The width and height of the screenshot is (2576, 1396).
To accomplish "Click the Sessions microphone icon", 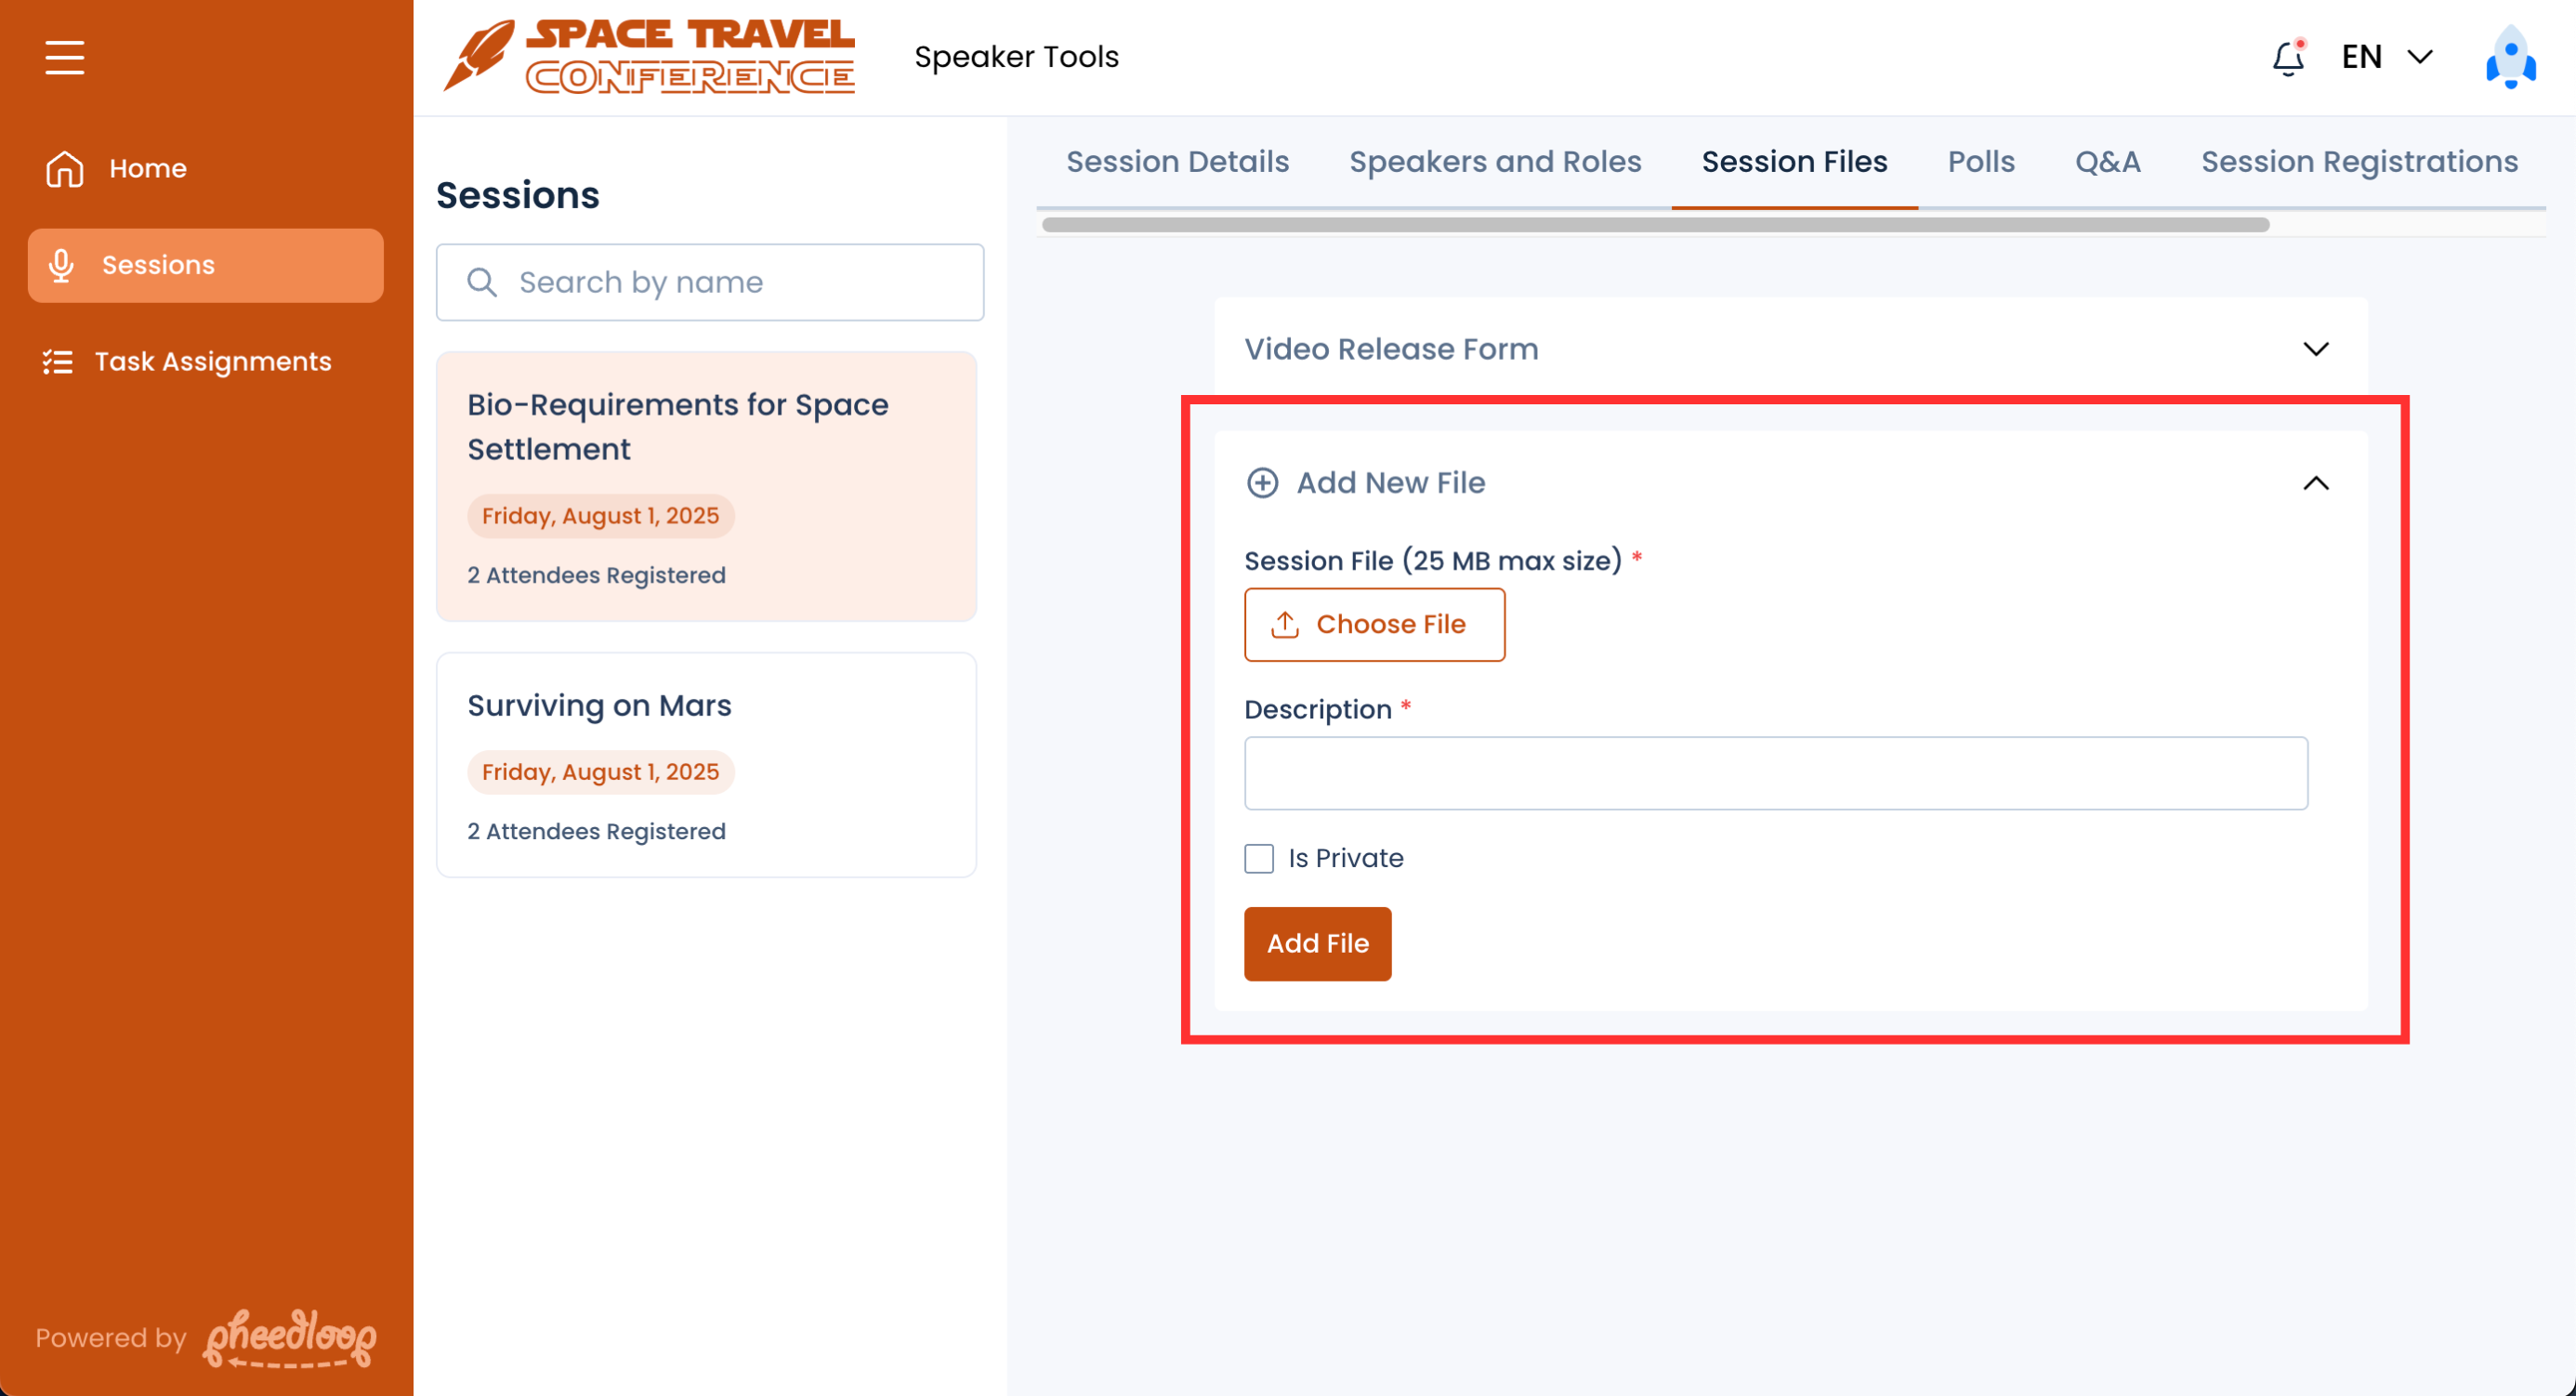I will coord(61,265).
